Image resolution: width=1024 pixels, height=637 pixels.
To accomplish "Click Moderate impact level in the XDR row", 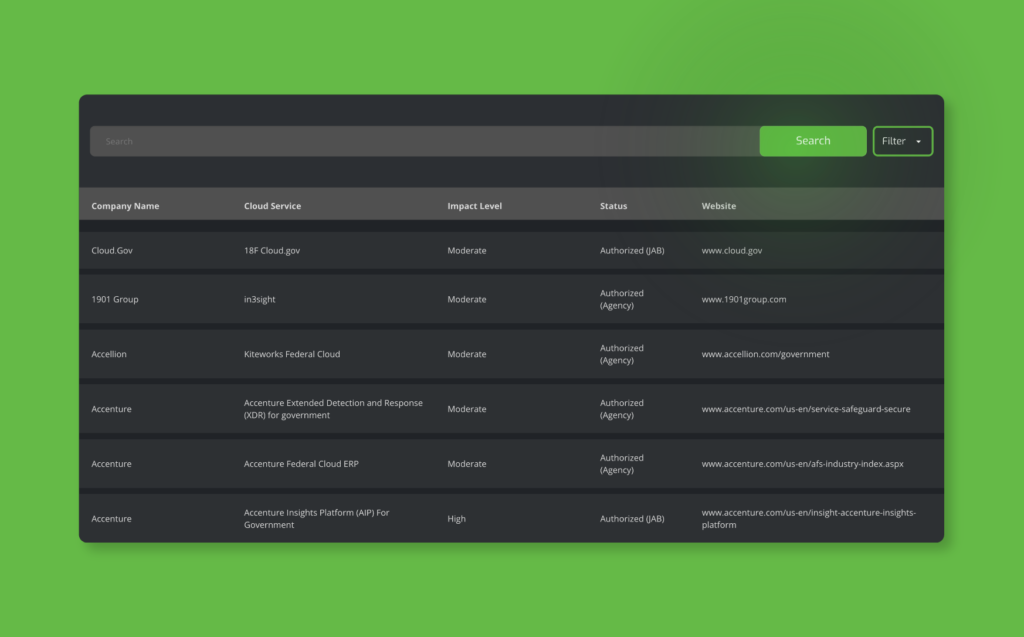I will (x=467, y=409).
